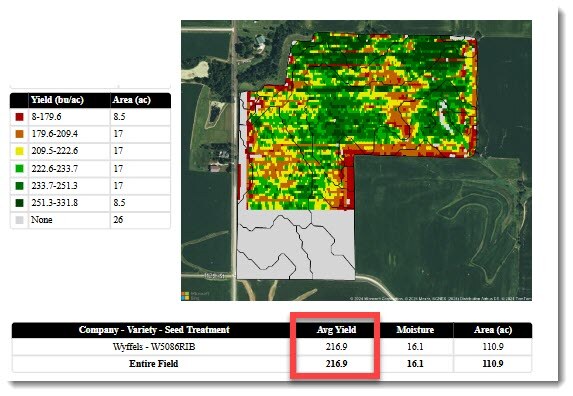Click the Microsoft Bing logo on map
573x396 pixels.
click(x=196, y=296)
